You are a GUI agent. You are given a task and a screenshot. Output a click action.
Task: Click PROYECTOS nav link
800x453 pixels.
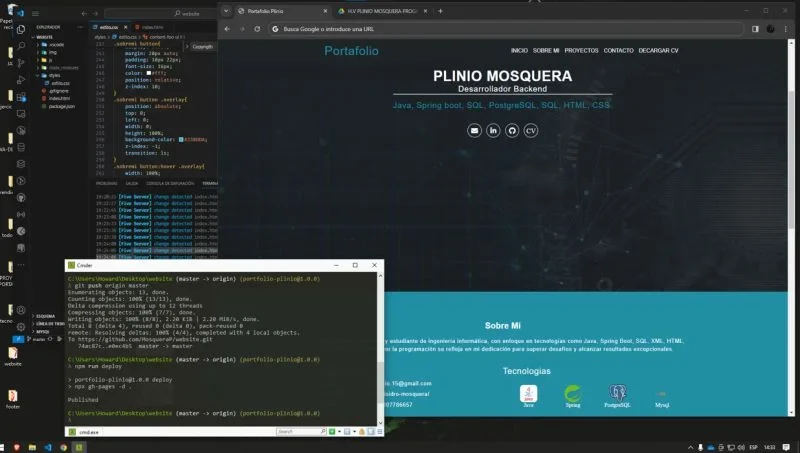click(x=581, y=51)
